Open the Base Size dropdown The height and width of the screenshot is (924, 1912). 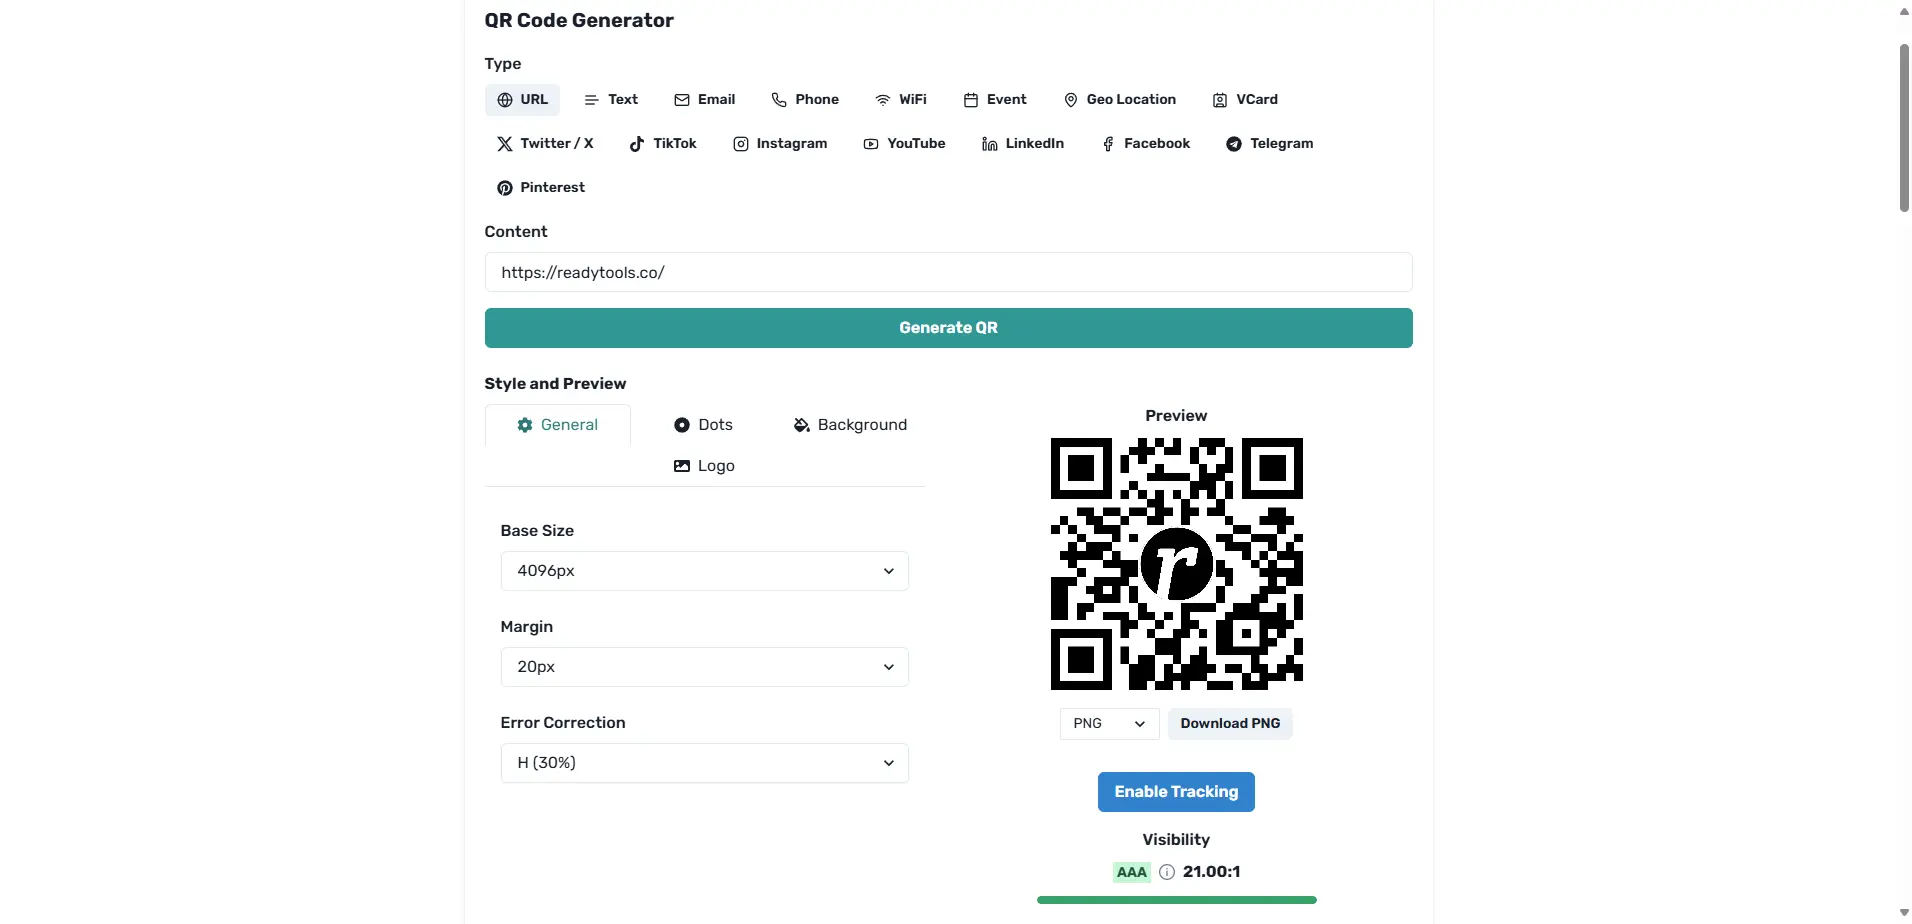704,570
